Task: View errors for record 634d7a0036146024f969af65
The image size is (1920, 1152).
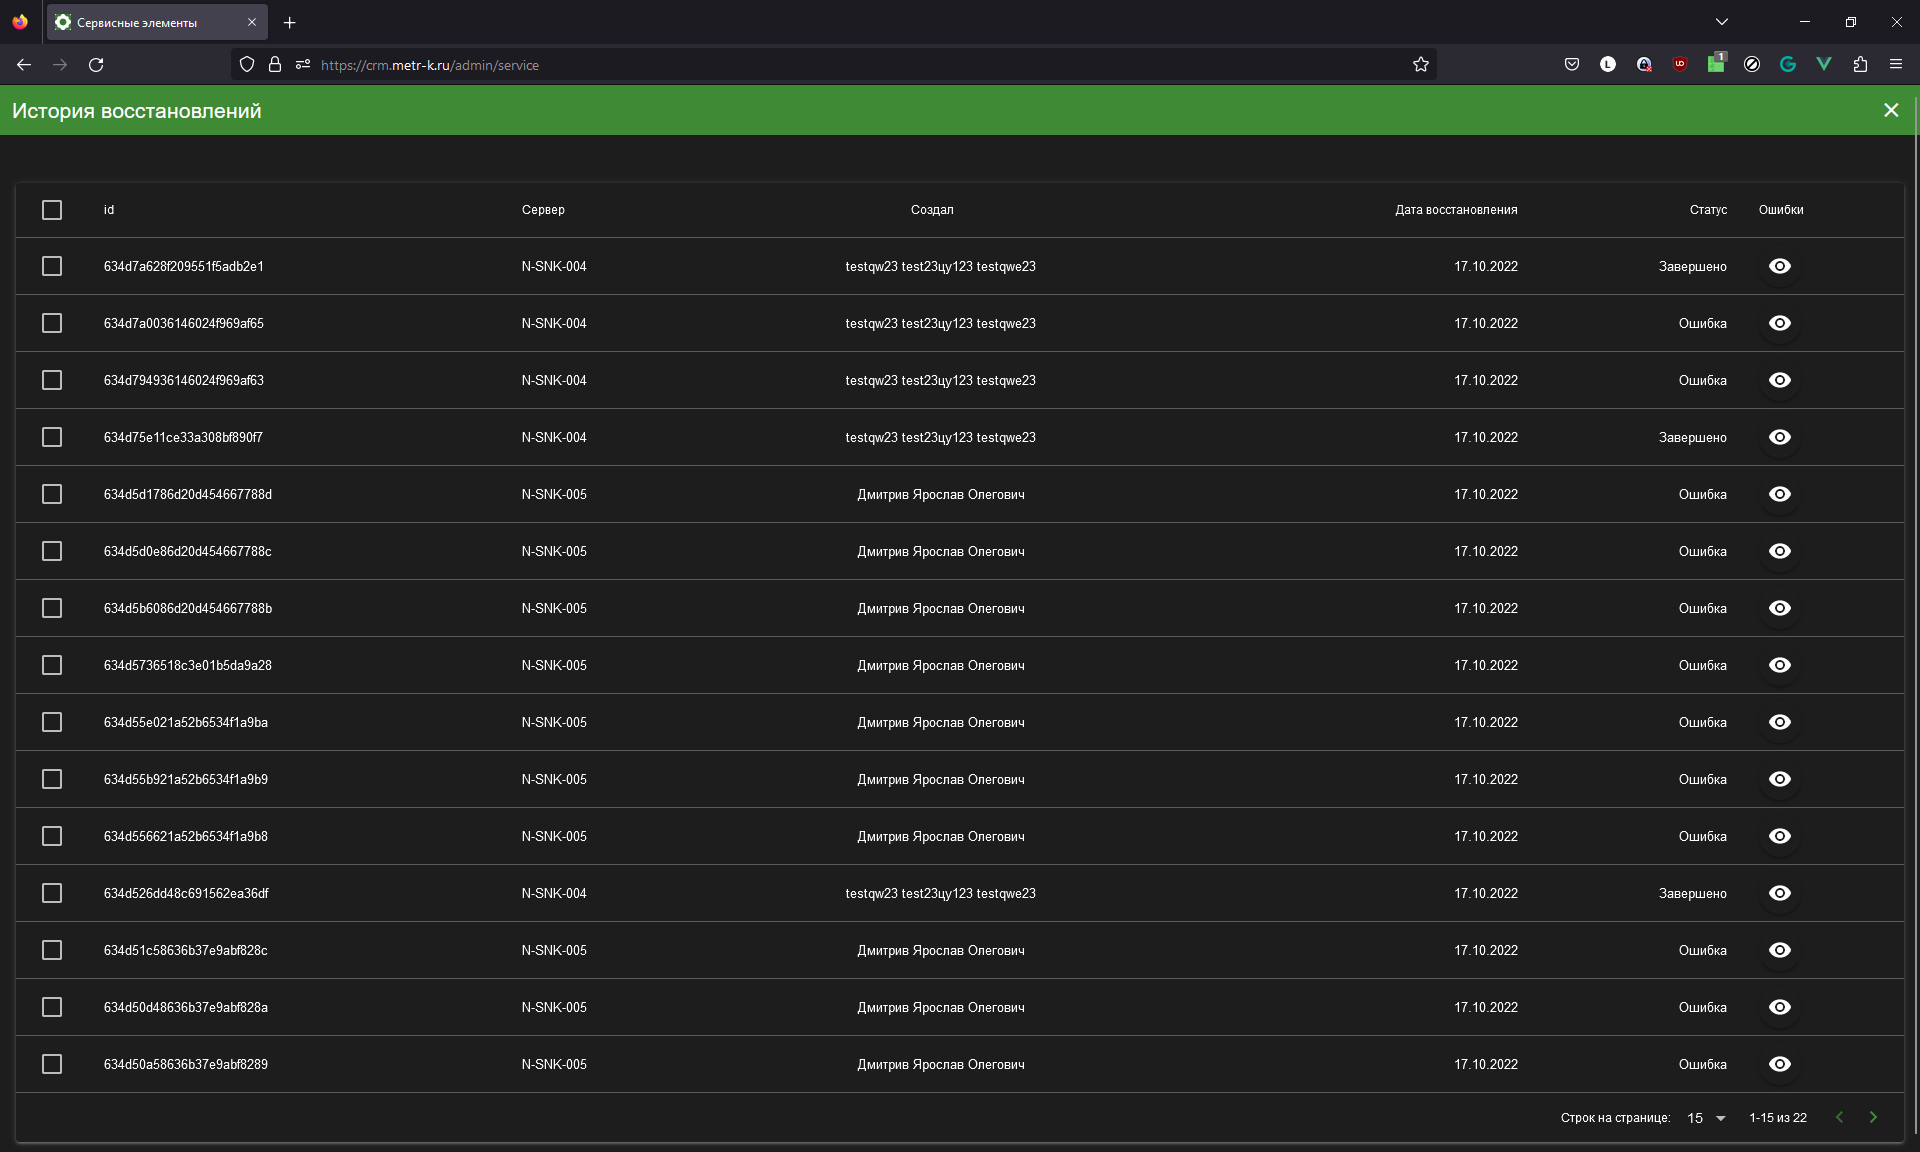Action: (1780, 323)
